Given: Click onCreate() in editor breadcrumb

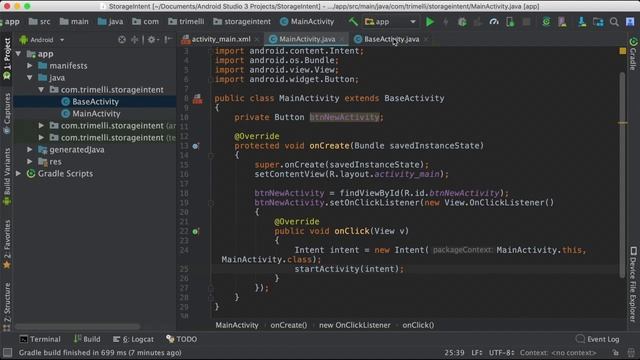Looking at the screenshot, I should point(289,325).
